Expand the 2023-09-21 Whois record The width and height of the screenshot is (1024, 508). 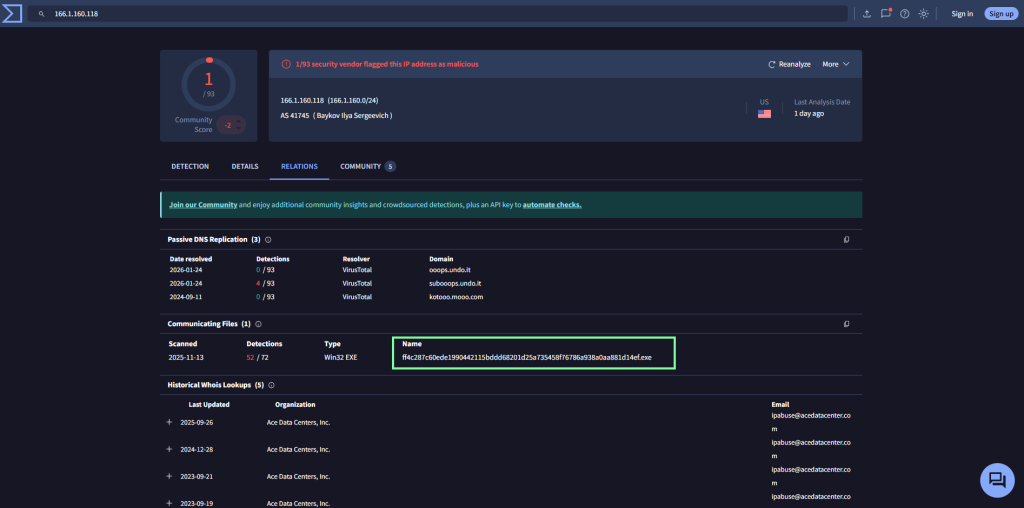click(x=169, y=476)
